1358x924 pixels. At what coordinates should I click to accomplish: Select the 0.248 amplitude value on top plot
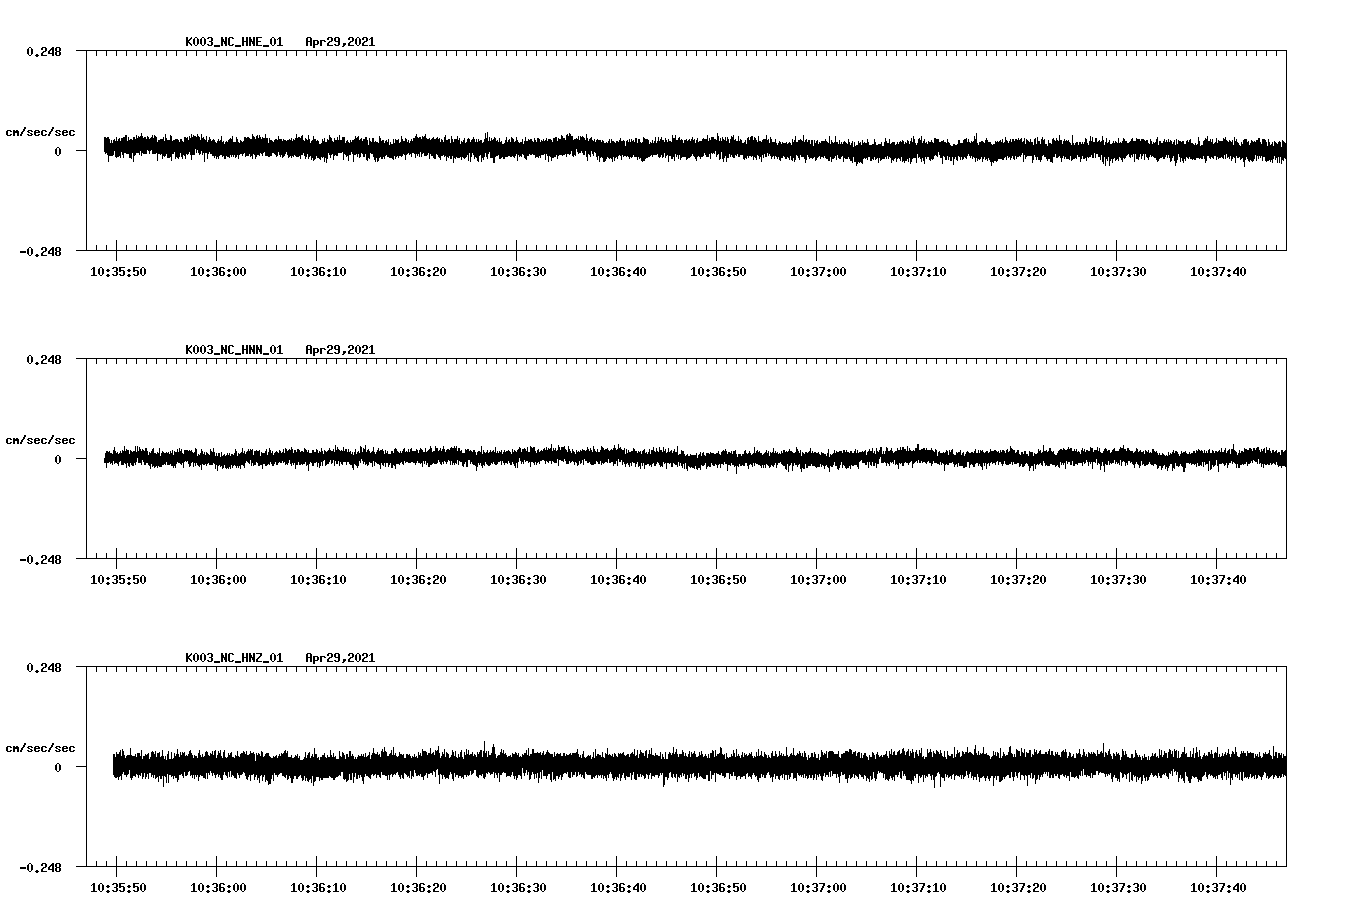(46, 49)
